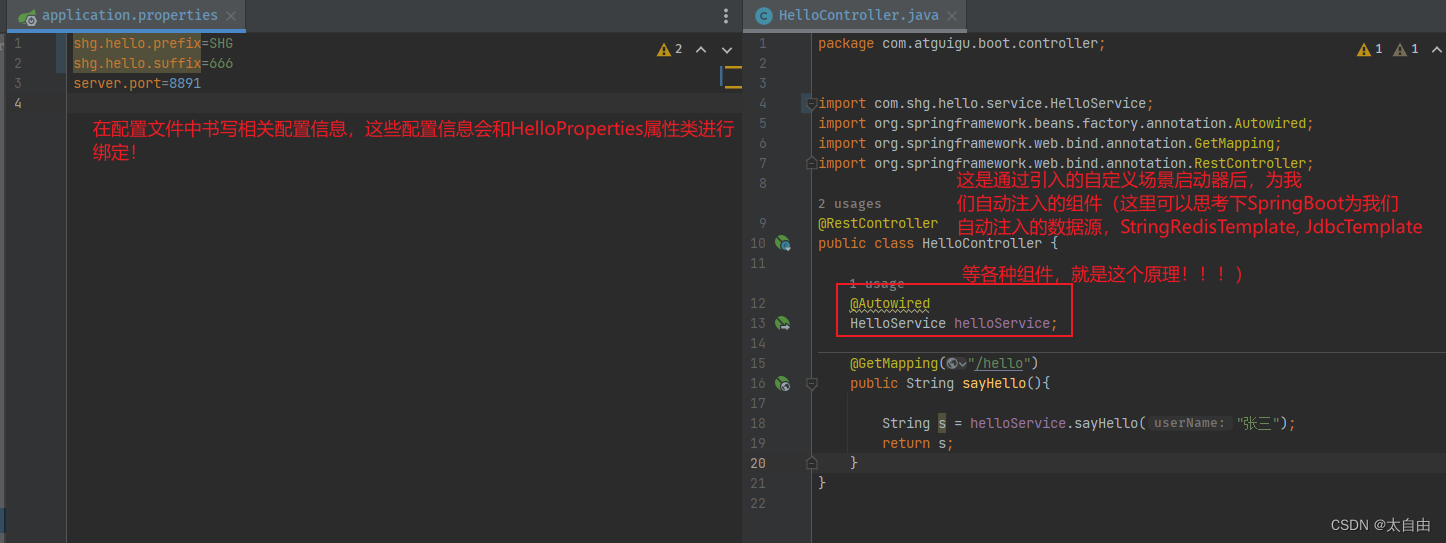Viewport: 1446px width, 543px height.
Task: Click the fold end marker beside sayHello's closing brace
Action: click(812, 463)
